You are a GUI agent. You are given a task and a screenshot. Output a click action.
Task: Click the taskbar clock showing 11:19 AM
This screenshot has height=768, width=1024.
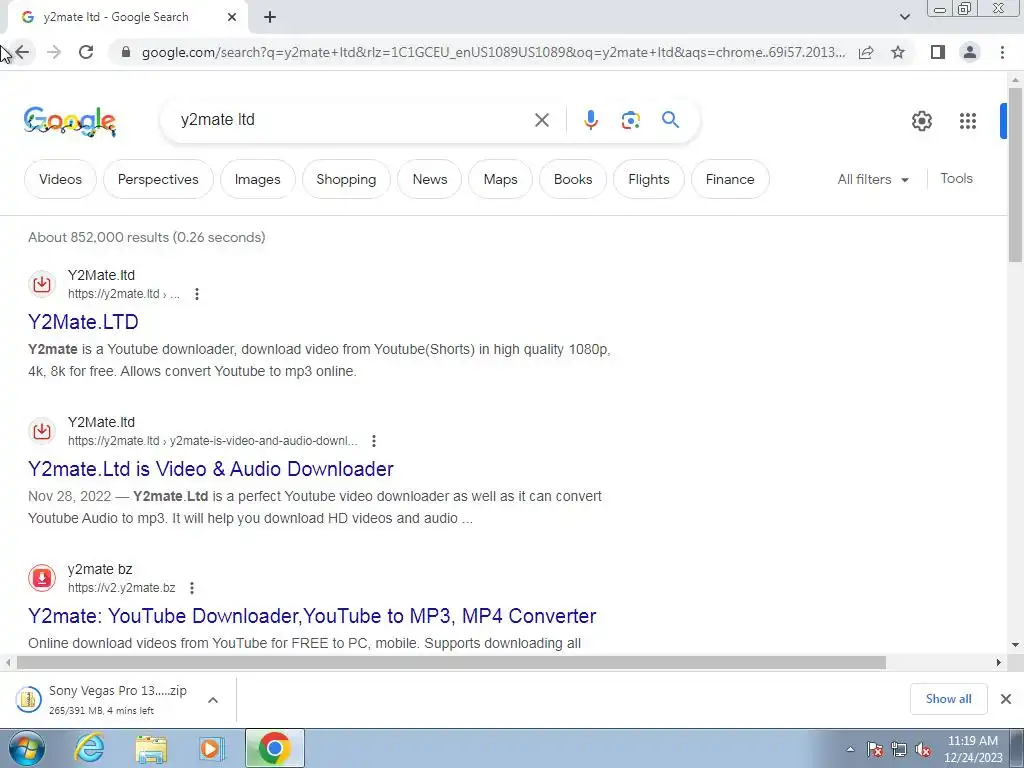point(973,749)
